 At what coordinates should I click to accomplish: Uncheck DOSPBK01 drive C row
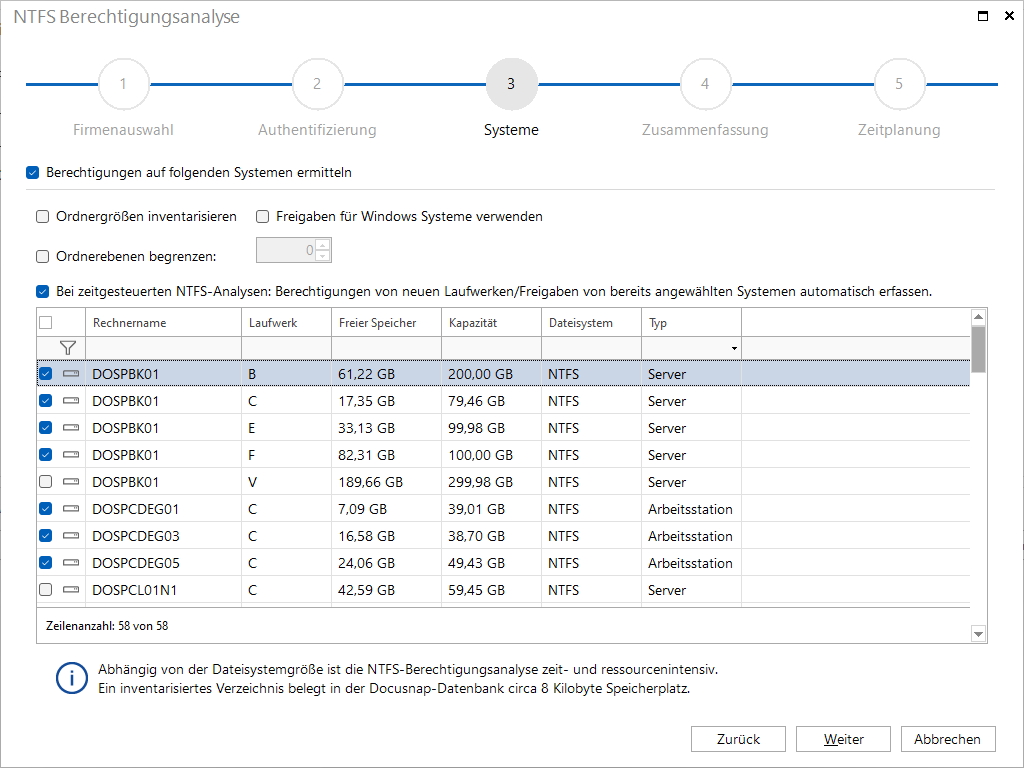pos(46,400)
